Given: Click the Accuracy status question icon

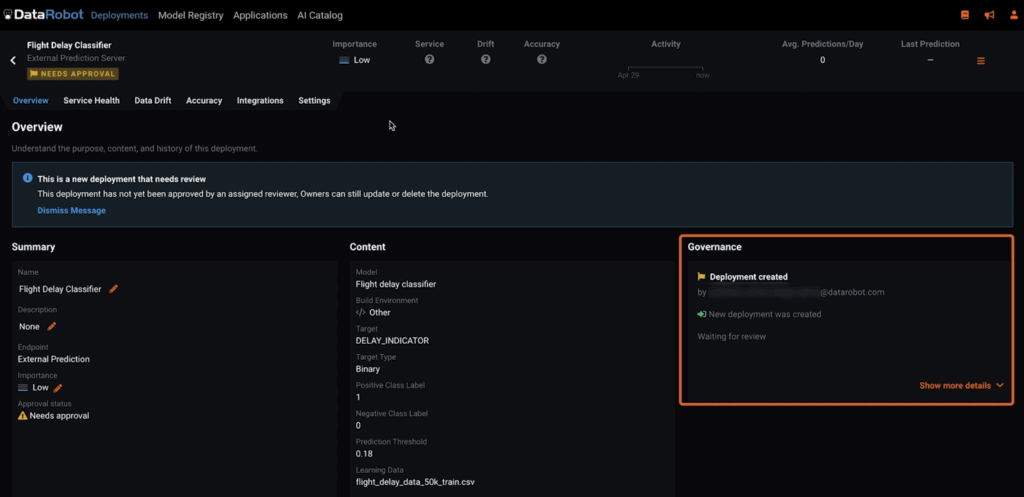Looking at the screenshot, I should [541, 59].
